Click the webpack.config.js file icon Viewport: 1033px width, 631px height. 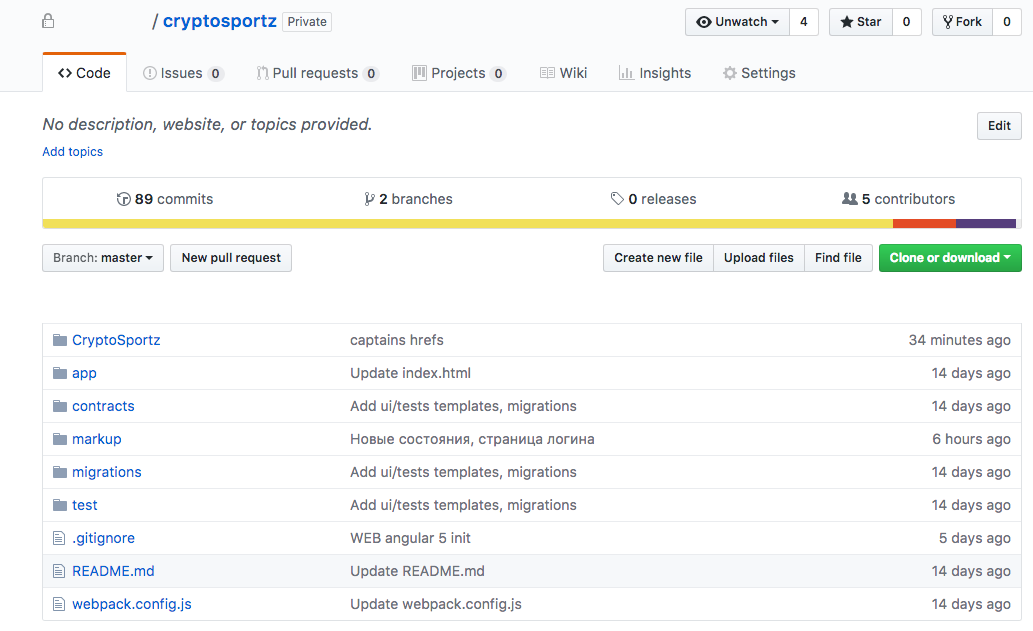coord(59,604)
